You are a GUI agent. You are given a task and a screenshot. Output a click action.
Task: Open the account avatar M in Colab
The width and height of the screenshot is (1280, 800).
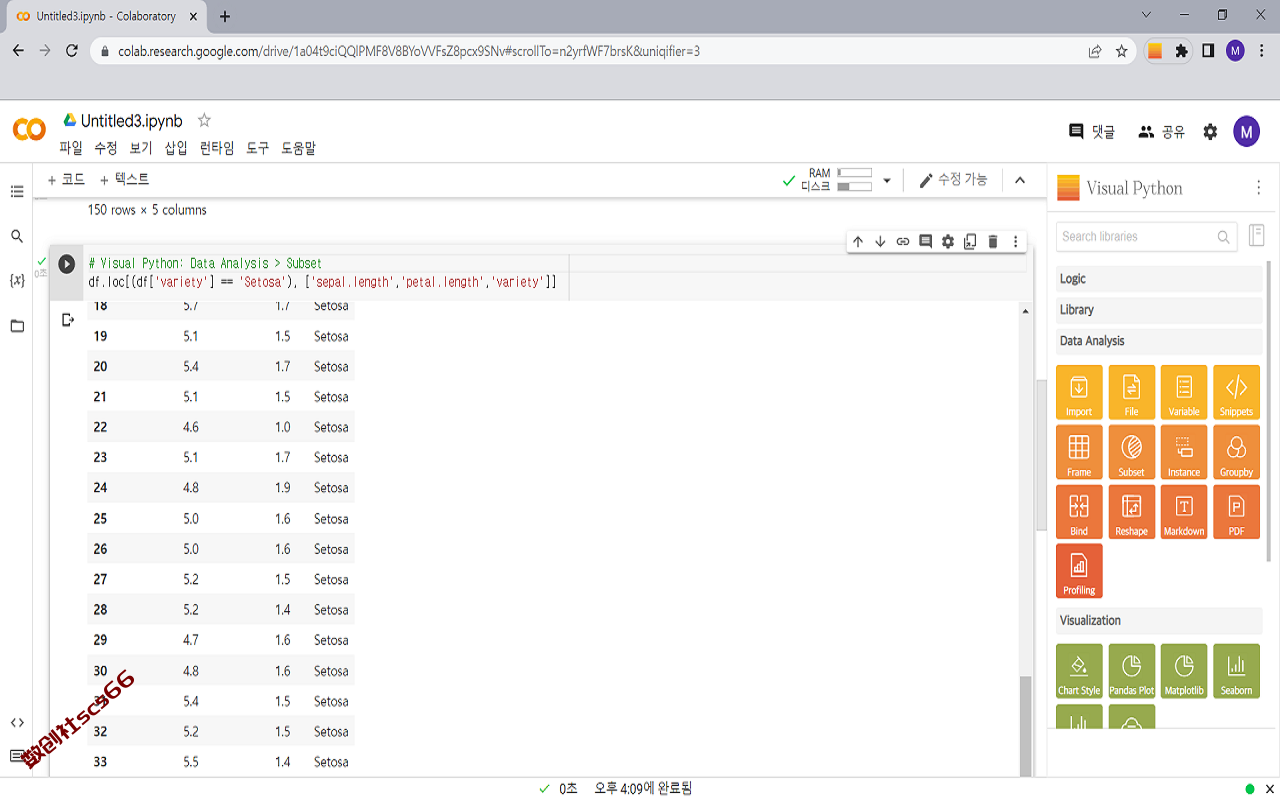click(1246, 131)
